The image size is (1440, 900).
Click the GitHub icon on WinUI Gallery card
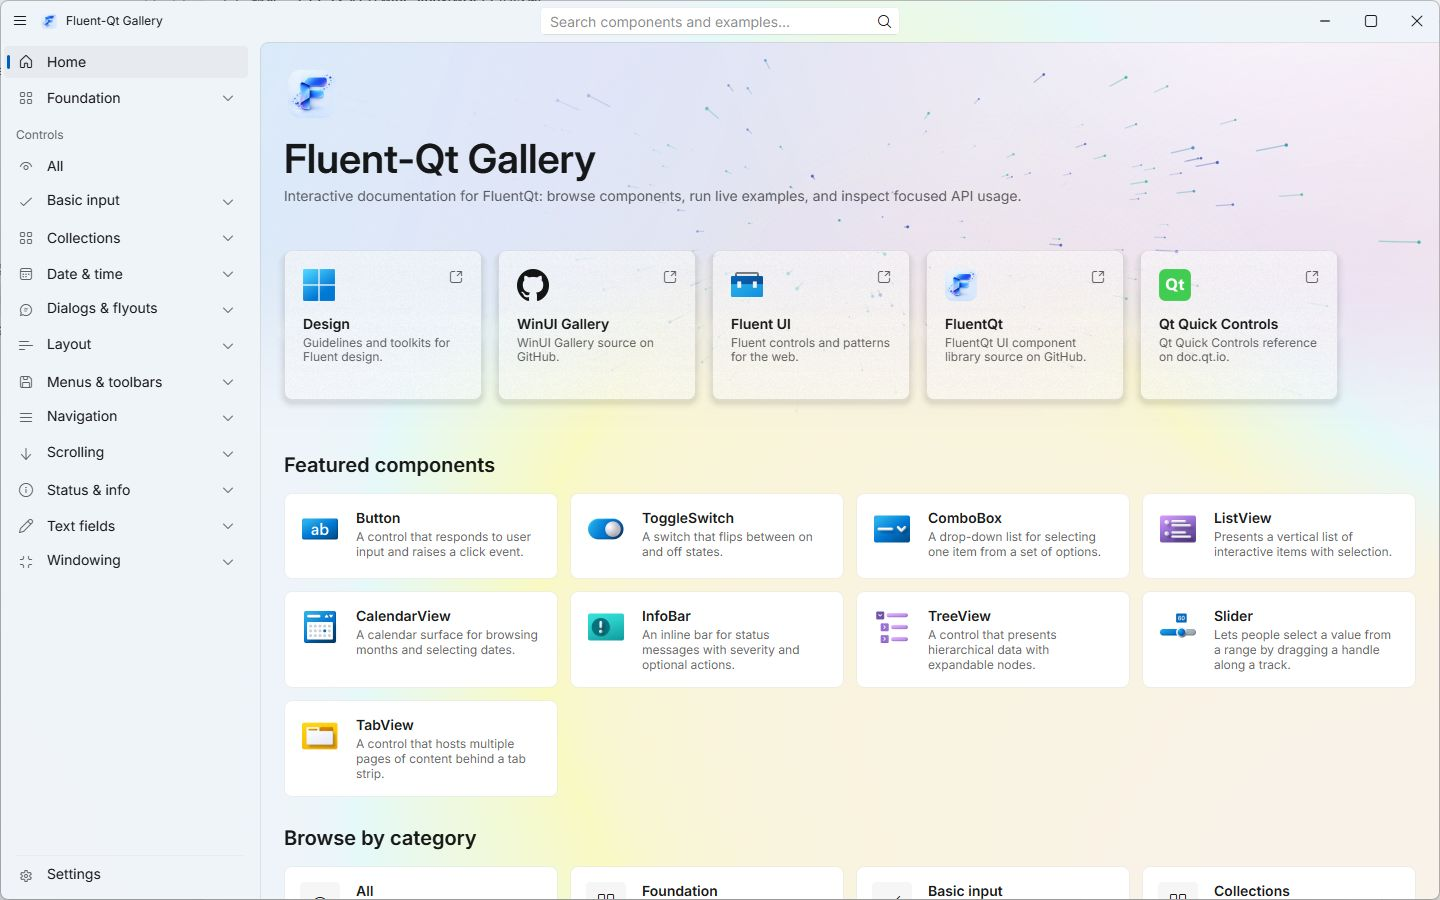pos(533,285)
